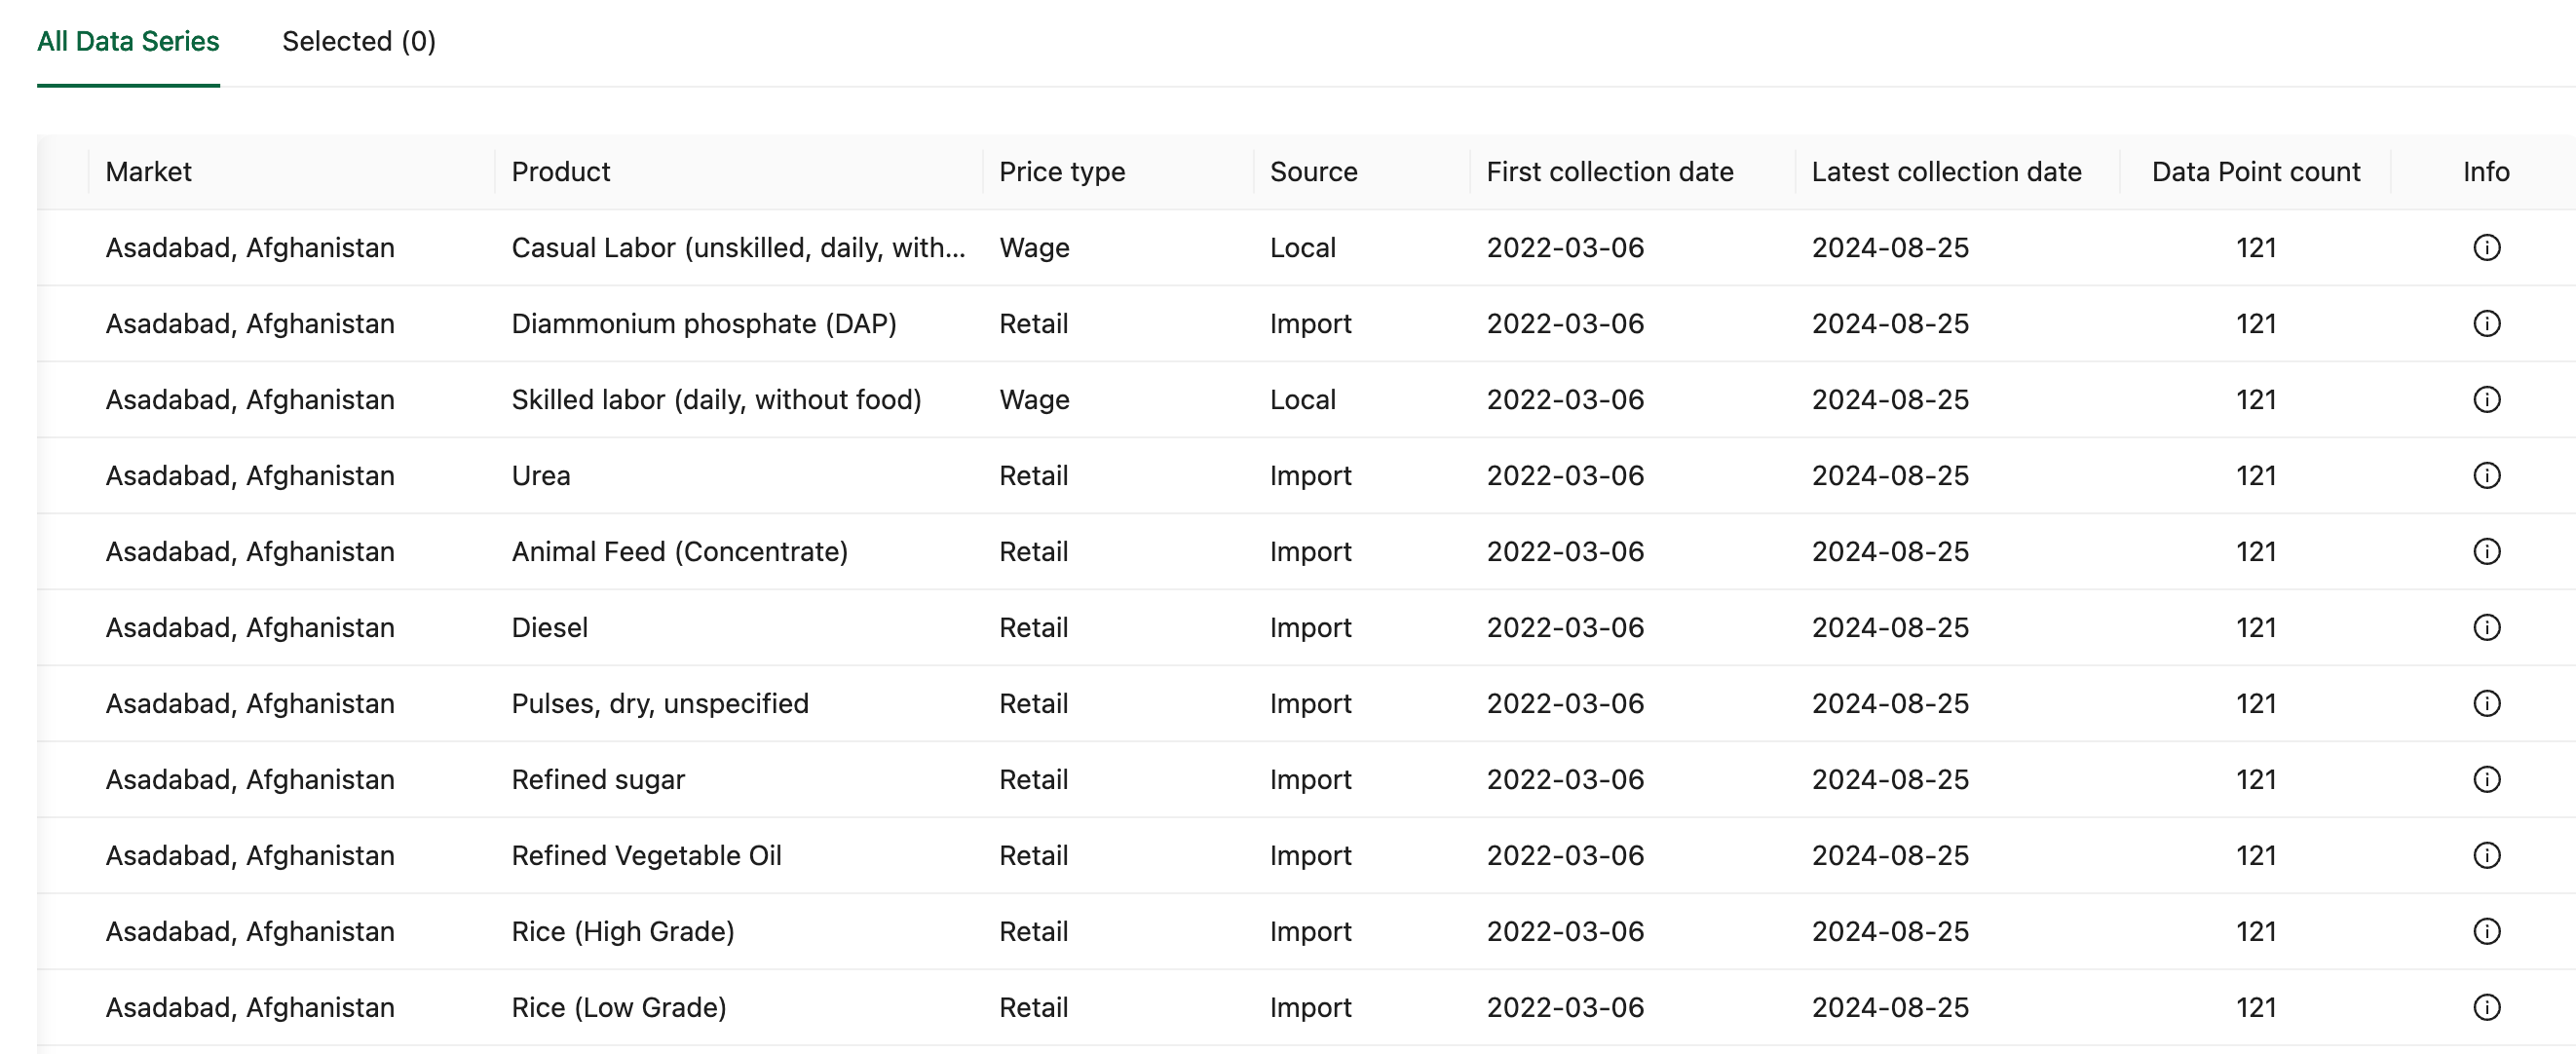Viewport: 2576px width, 1054px height.
Task: View Refined Vegetable Oil series info
Action: [2487, 855]
